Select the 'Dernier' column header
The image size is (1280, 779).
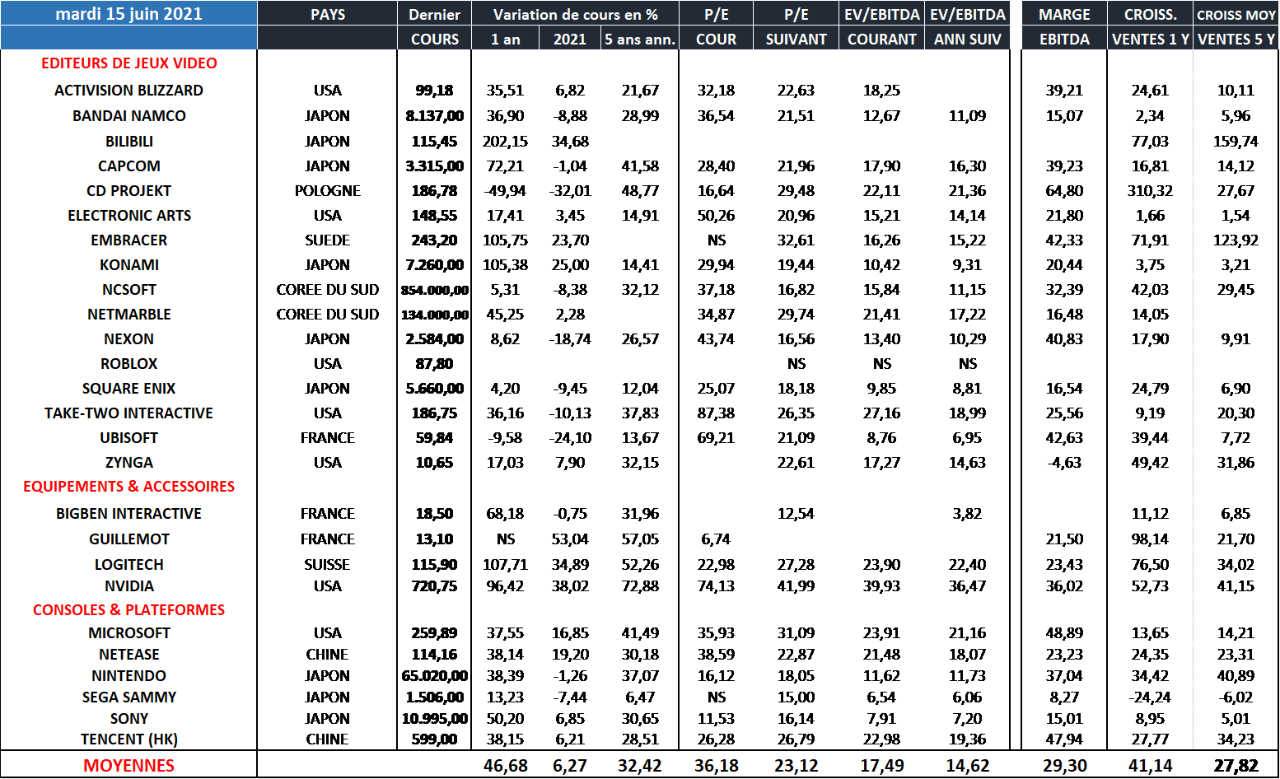coord(435,14)
